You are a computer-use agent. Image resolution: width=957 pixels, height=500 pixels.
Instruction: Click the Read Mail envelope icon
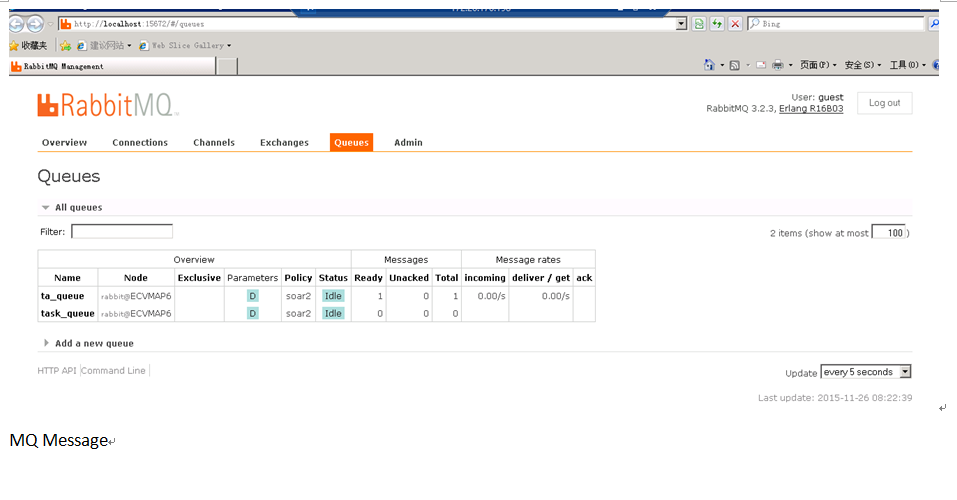761,65
